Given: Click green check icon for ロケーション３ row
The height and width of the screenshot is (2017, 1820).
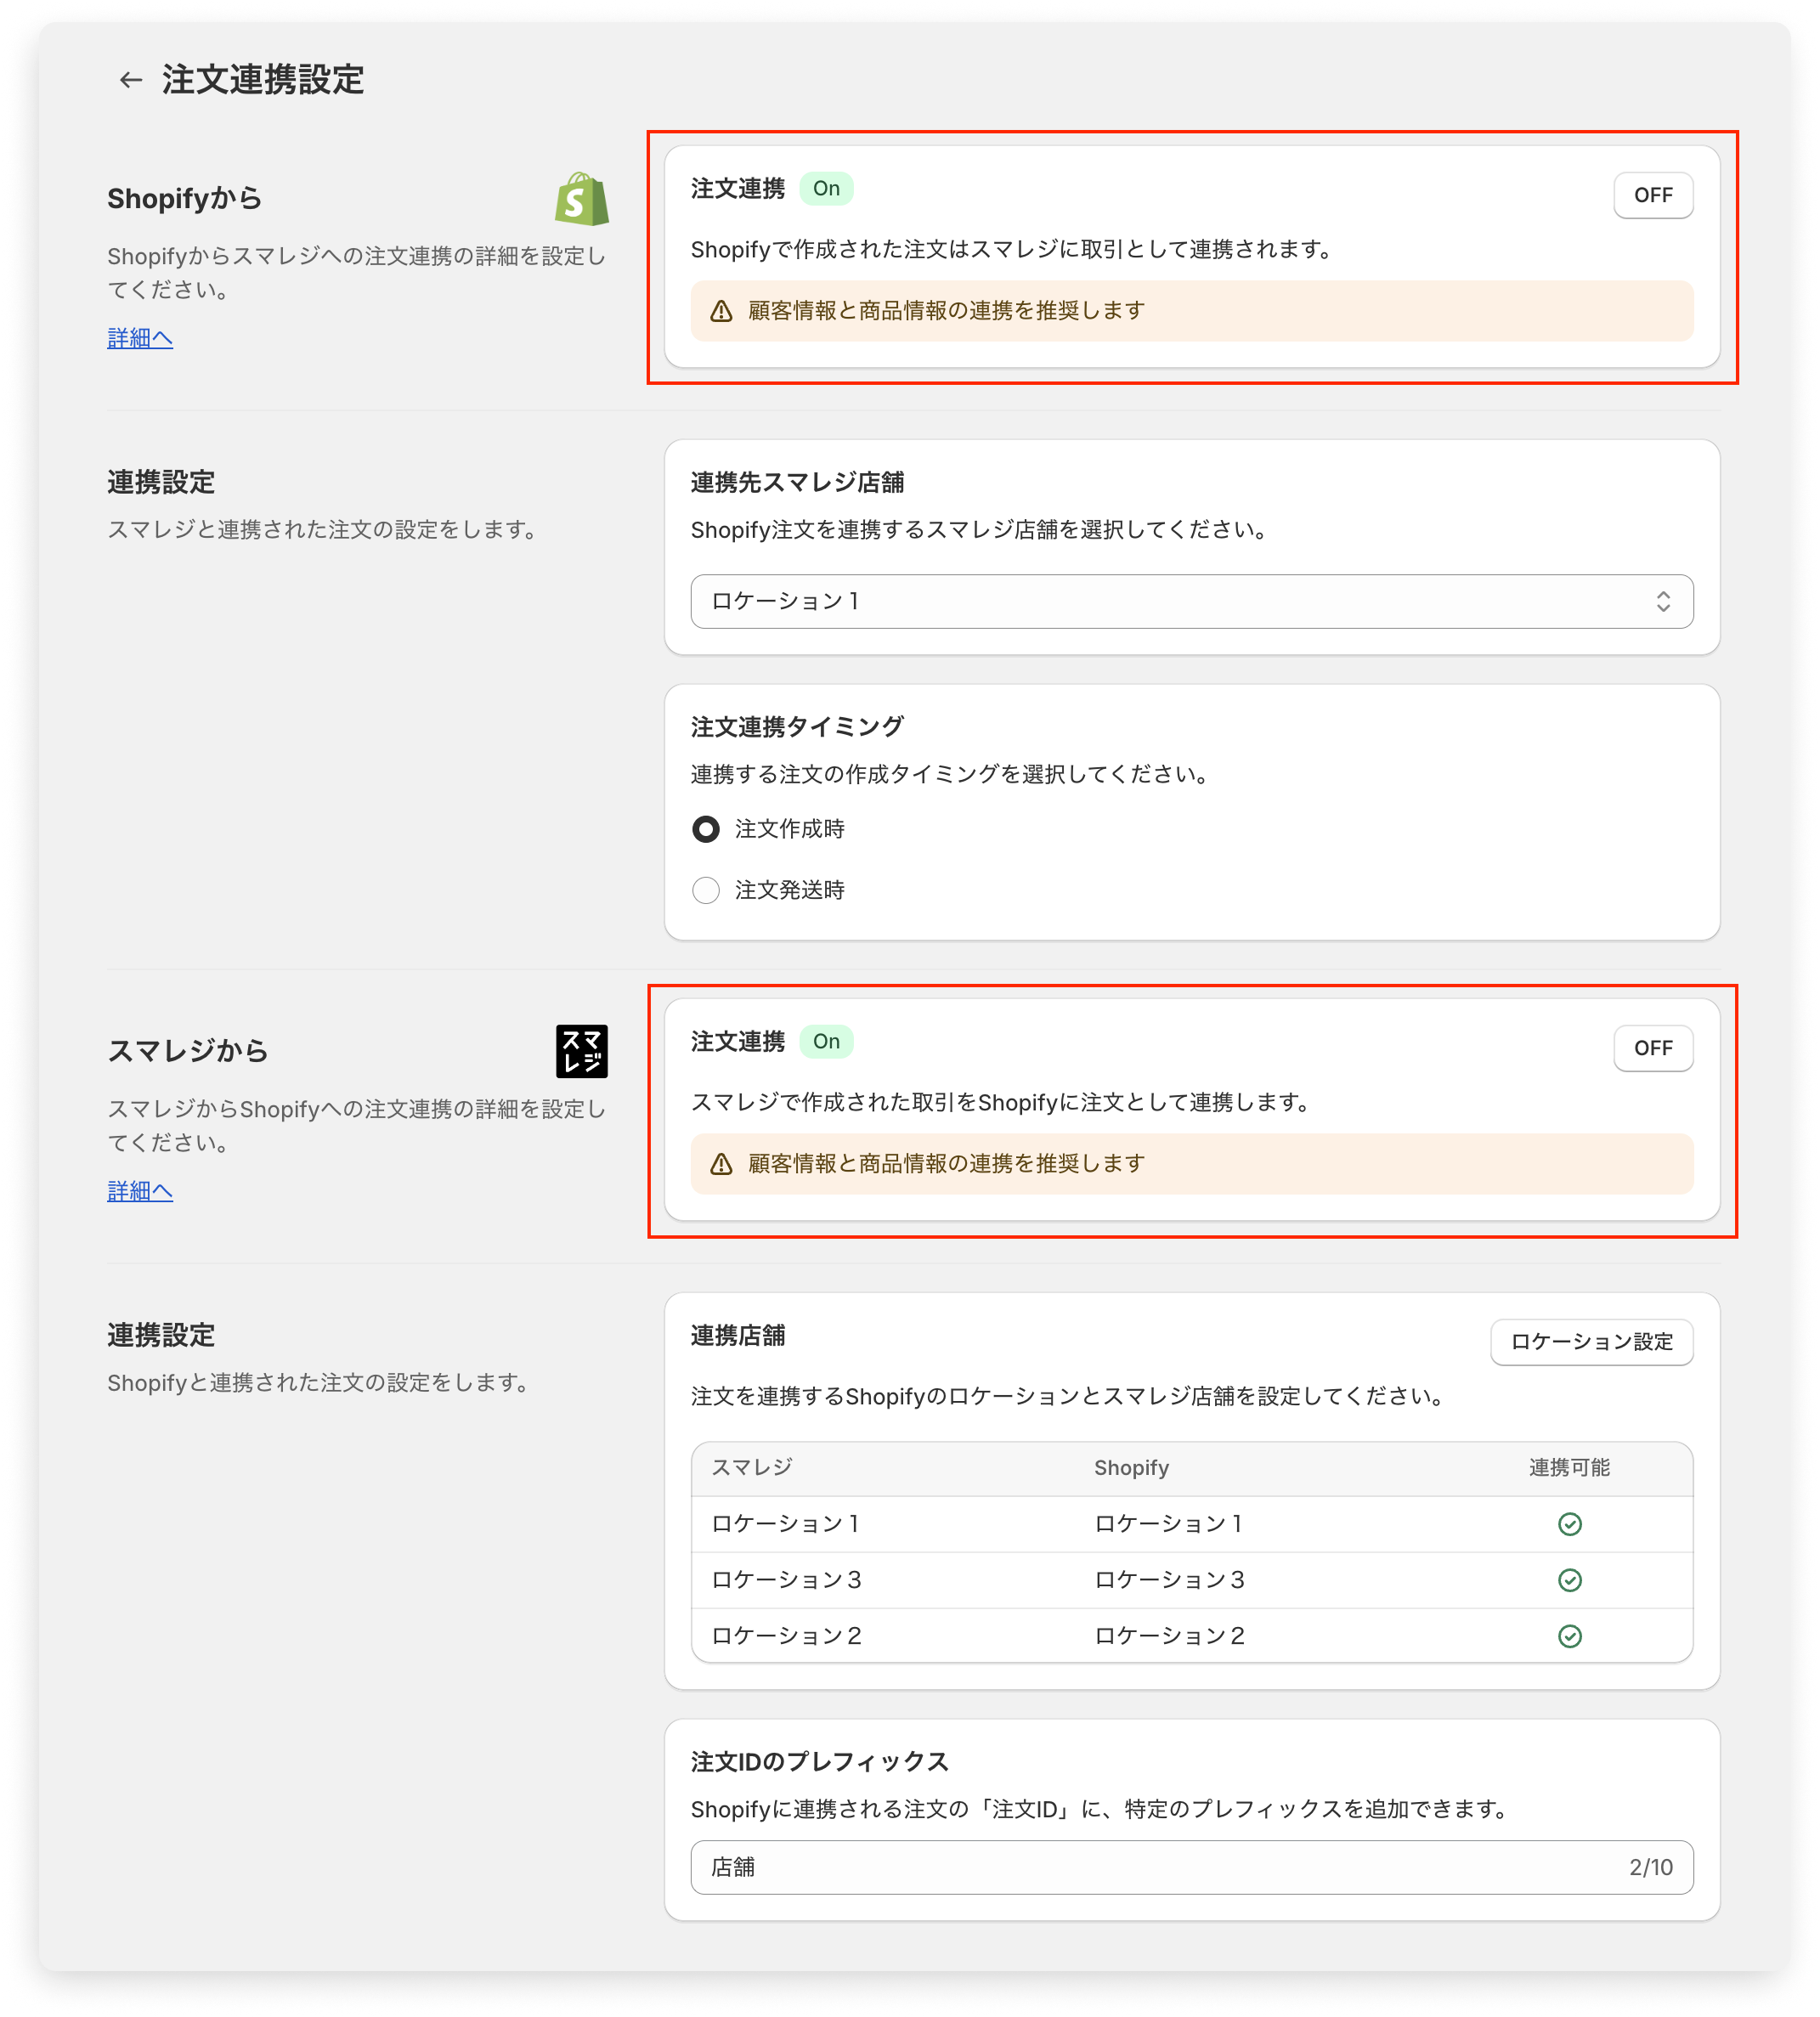Looking at the screenshot, I should [x=1570, y=1580].
